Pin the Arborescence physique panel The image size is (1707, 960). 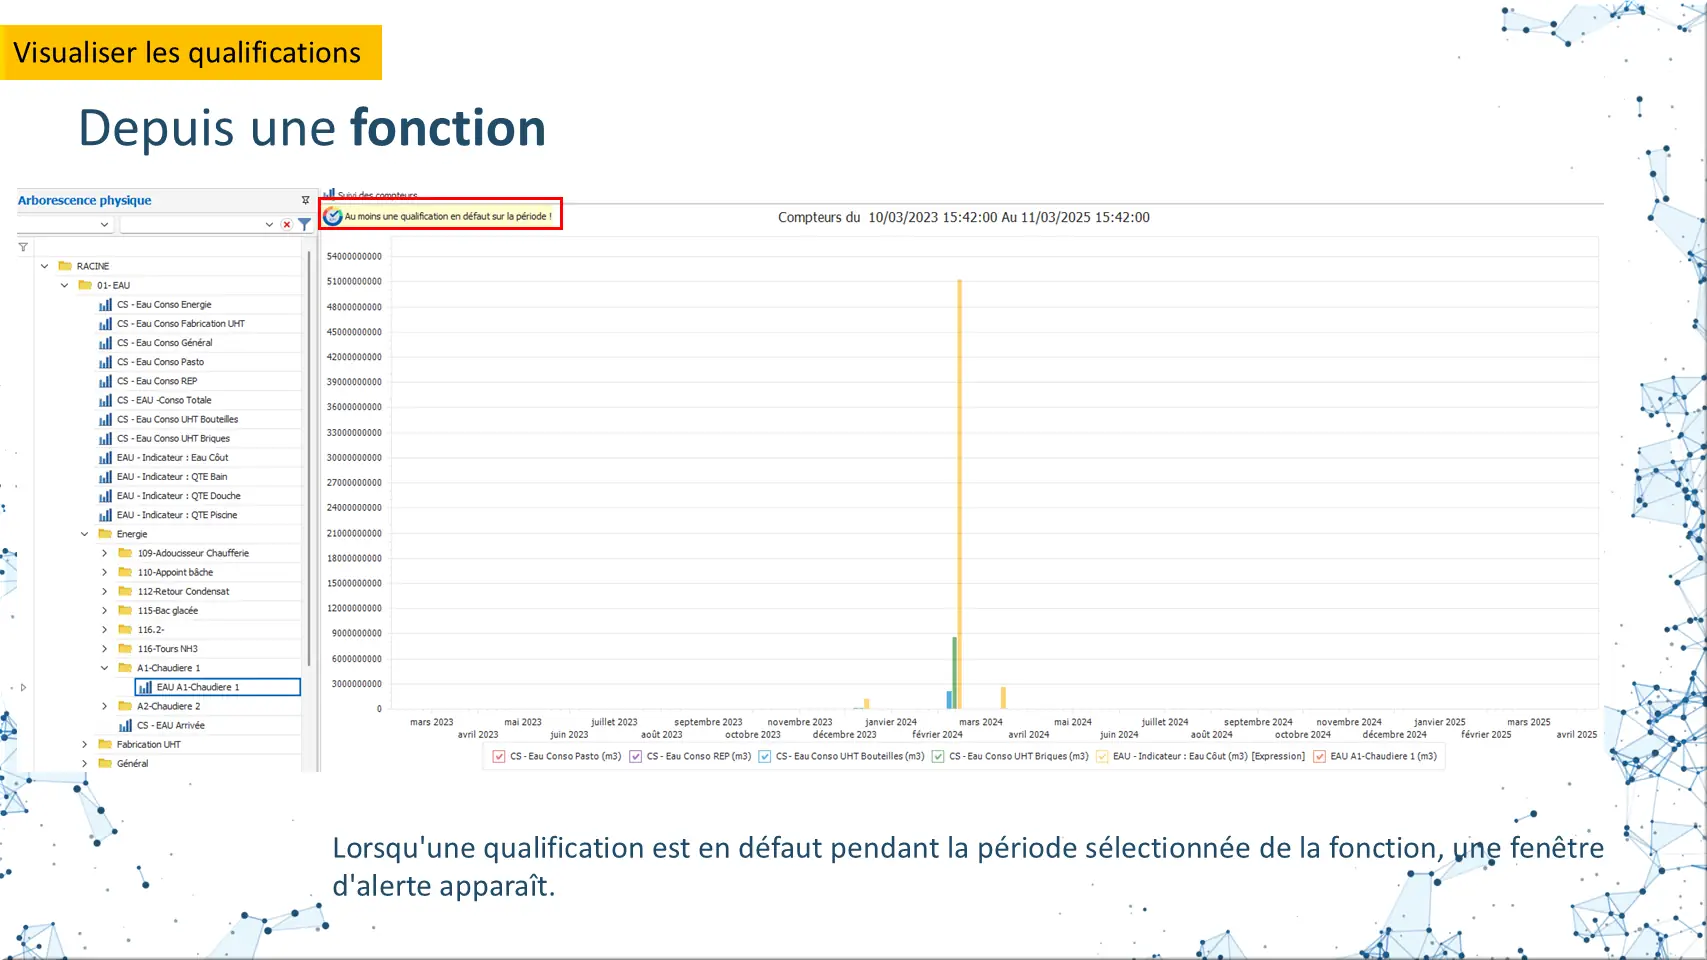(x=305, y=200)
